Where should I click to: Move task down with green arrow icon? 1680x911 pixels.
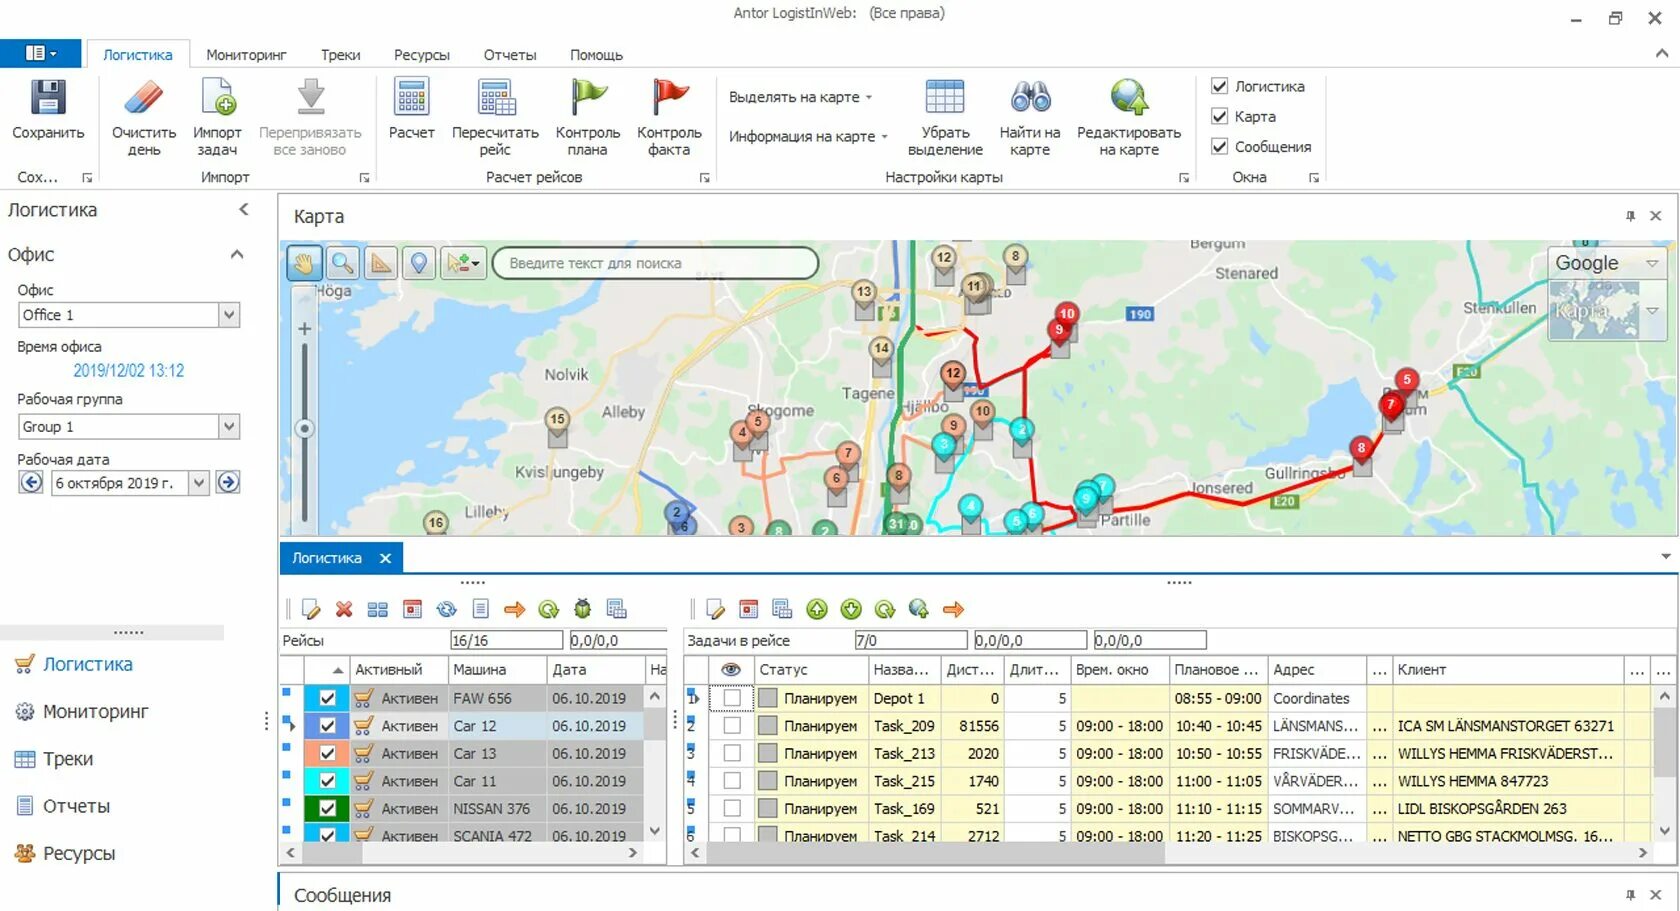pos(851,609)
